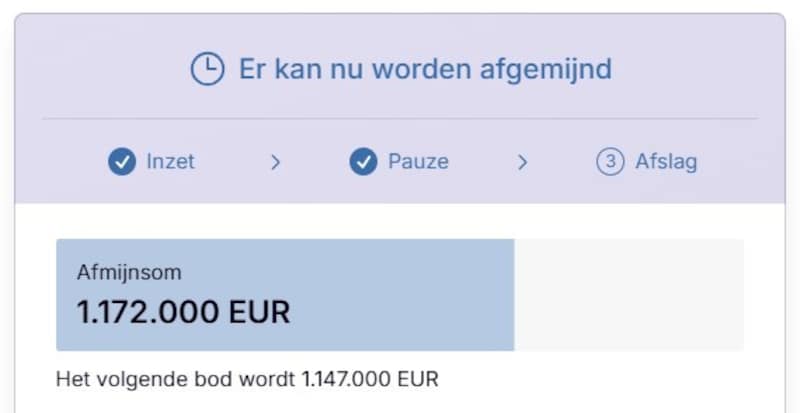Click the Afmijnsom label
800x413 pixels.
129,272
